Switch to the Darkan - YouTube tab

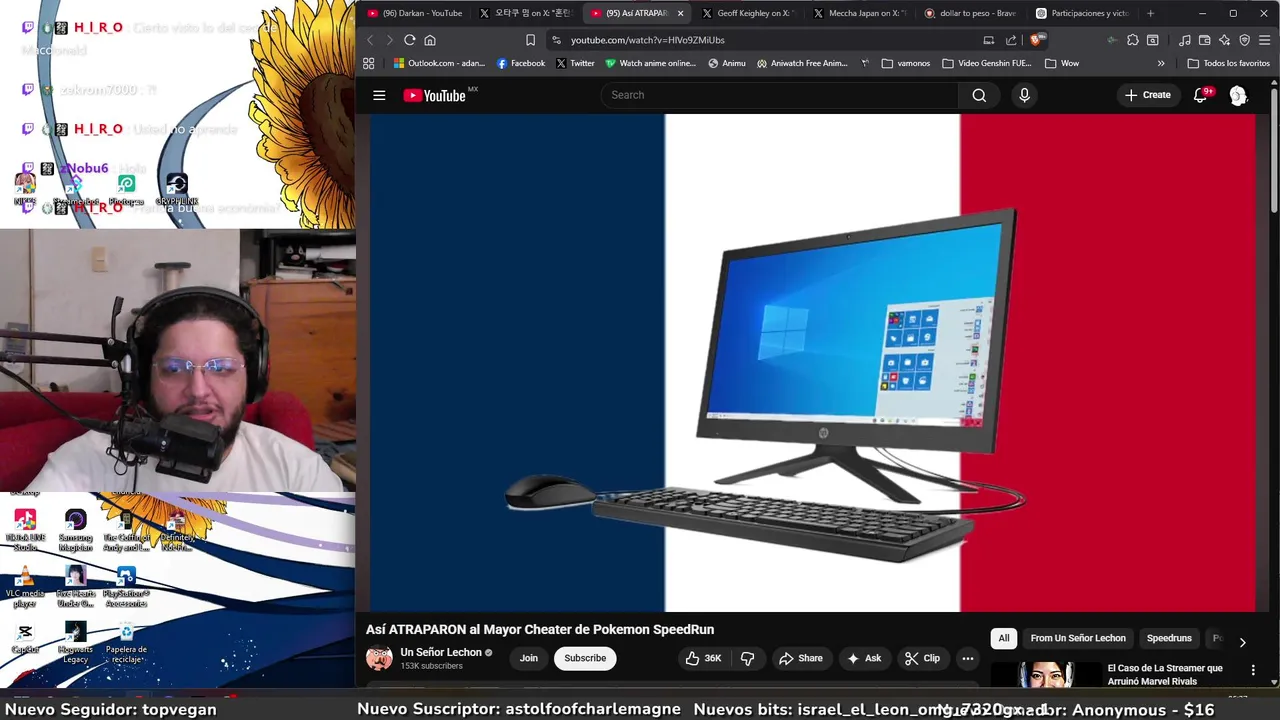[x=415, y=13]
